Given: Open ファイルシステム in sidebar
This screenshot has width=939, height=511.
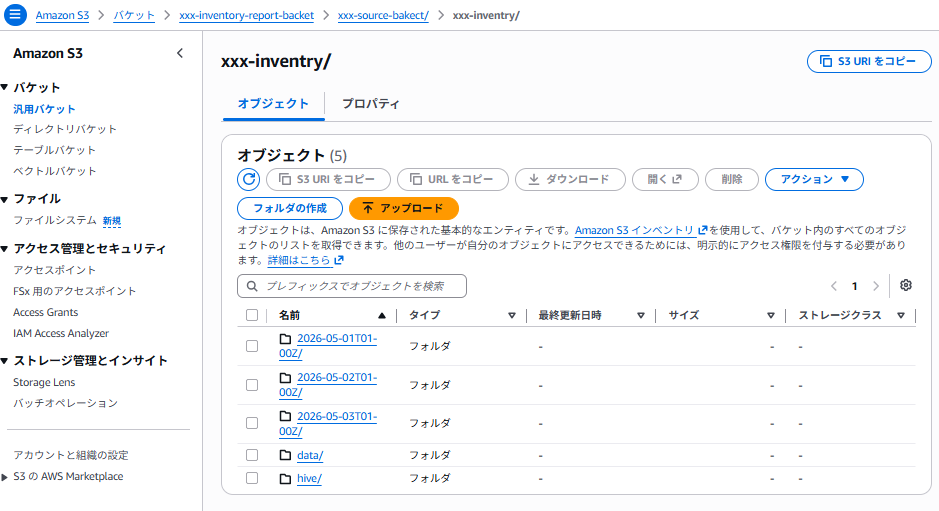Looking at the screenshot, I should (54, 220).
